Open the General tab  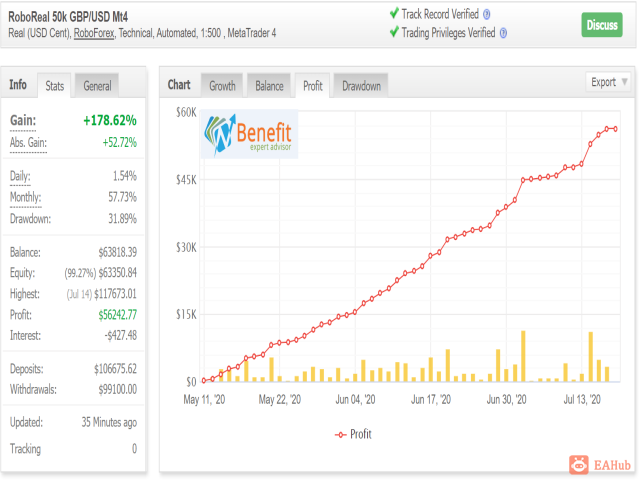pos(97,86)
